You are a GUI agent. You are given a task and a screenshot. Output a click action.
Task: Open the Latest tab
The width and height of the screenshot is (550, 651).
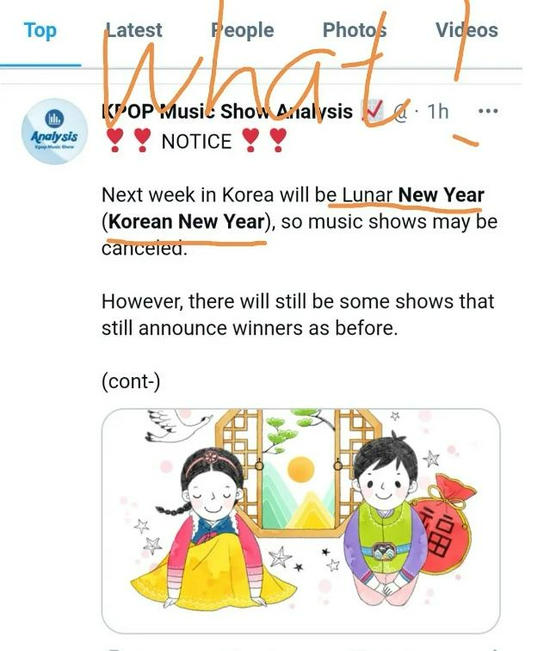[x=133, y=30]
